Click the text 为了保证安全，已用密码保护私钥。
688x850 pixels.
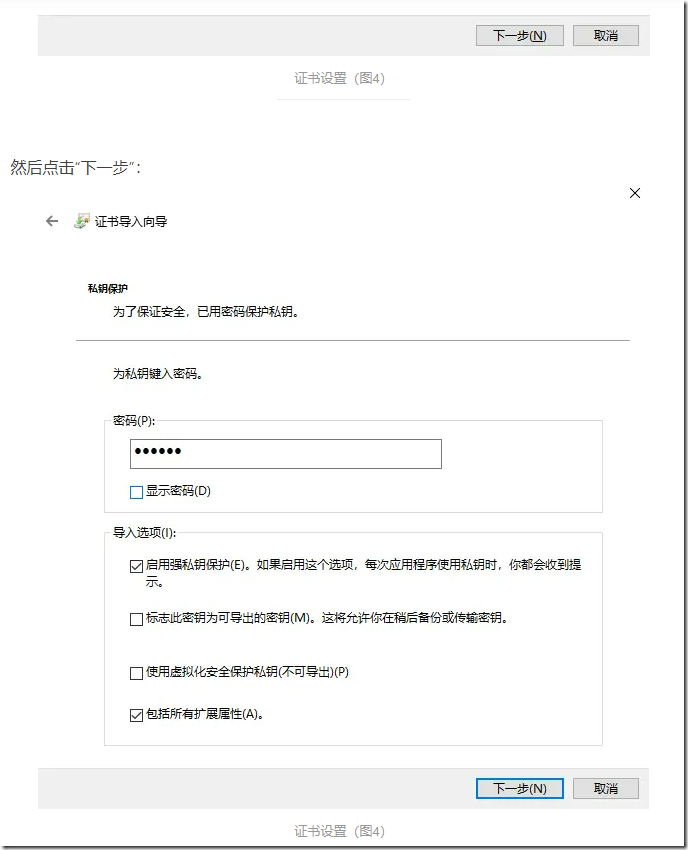point(205,312)
